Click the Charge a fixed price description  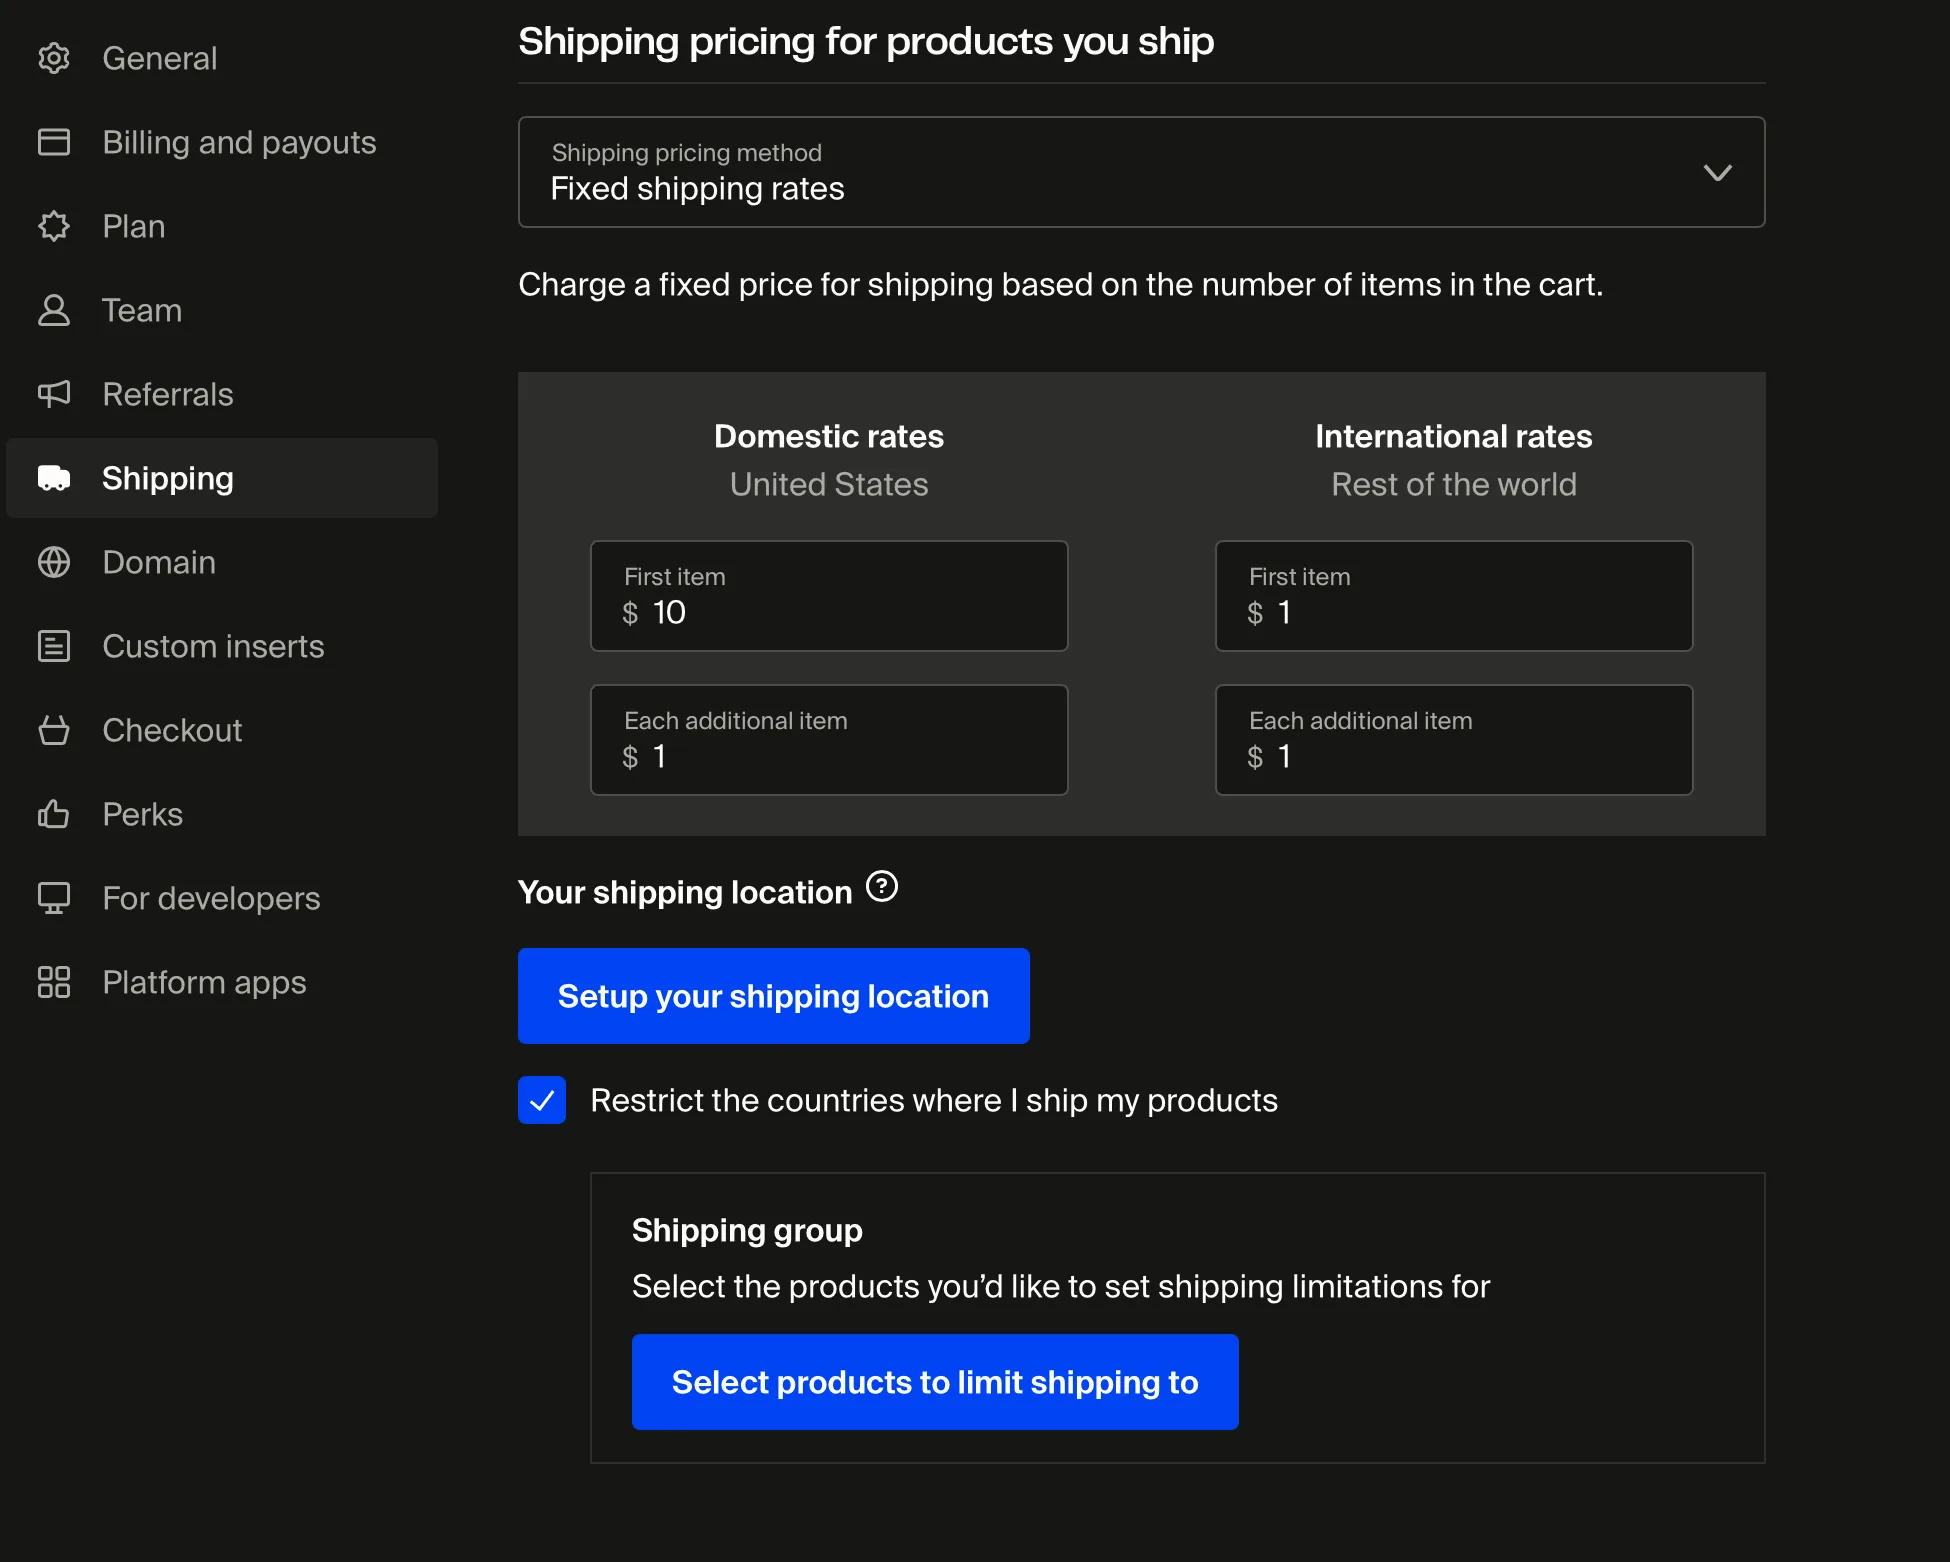pos(1060,284)
